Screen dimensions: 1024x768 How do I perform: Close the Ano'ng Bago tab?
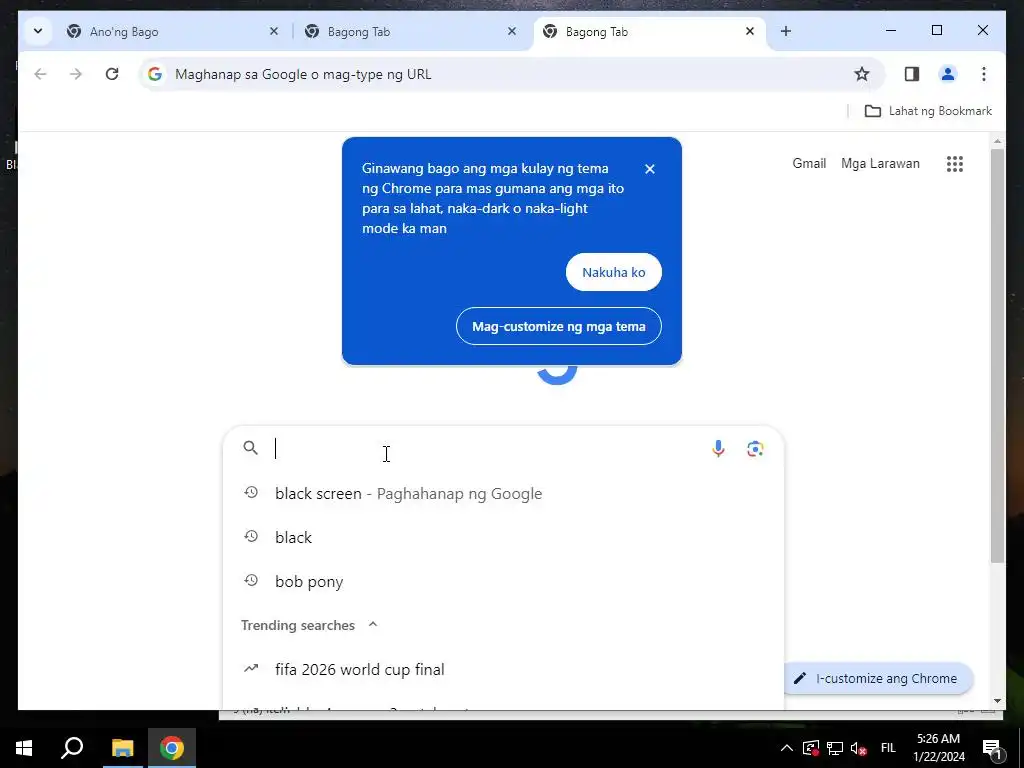pos(274,31)
